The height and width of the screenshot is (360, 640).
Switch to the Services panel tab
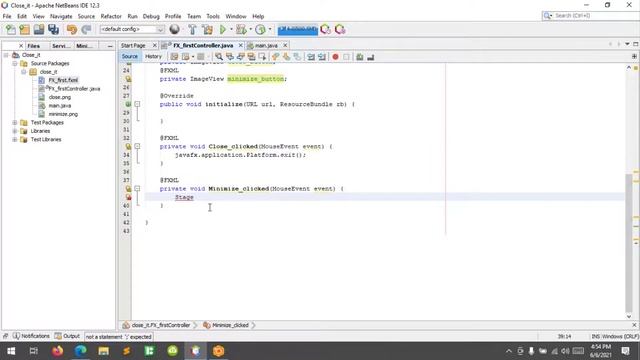coord(61,46)
